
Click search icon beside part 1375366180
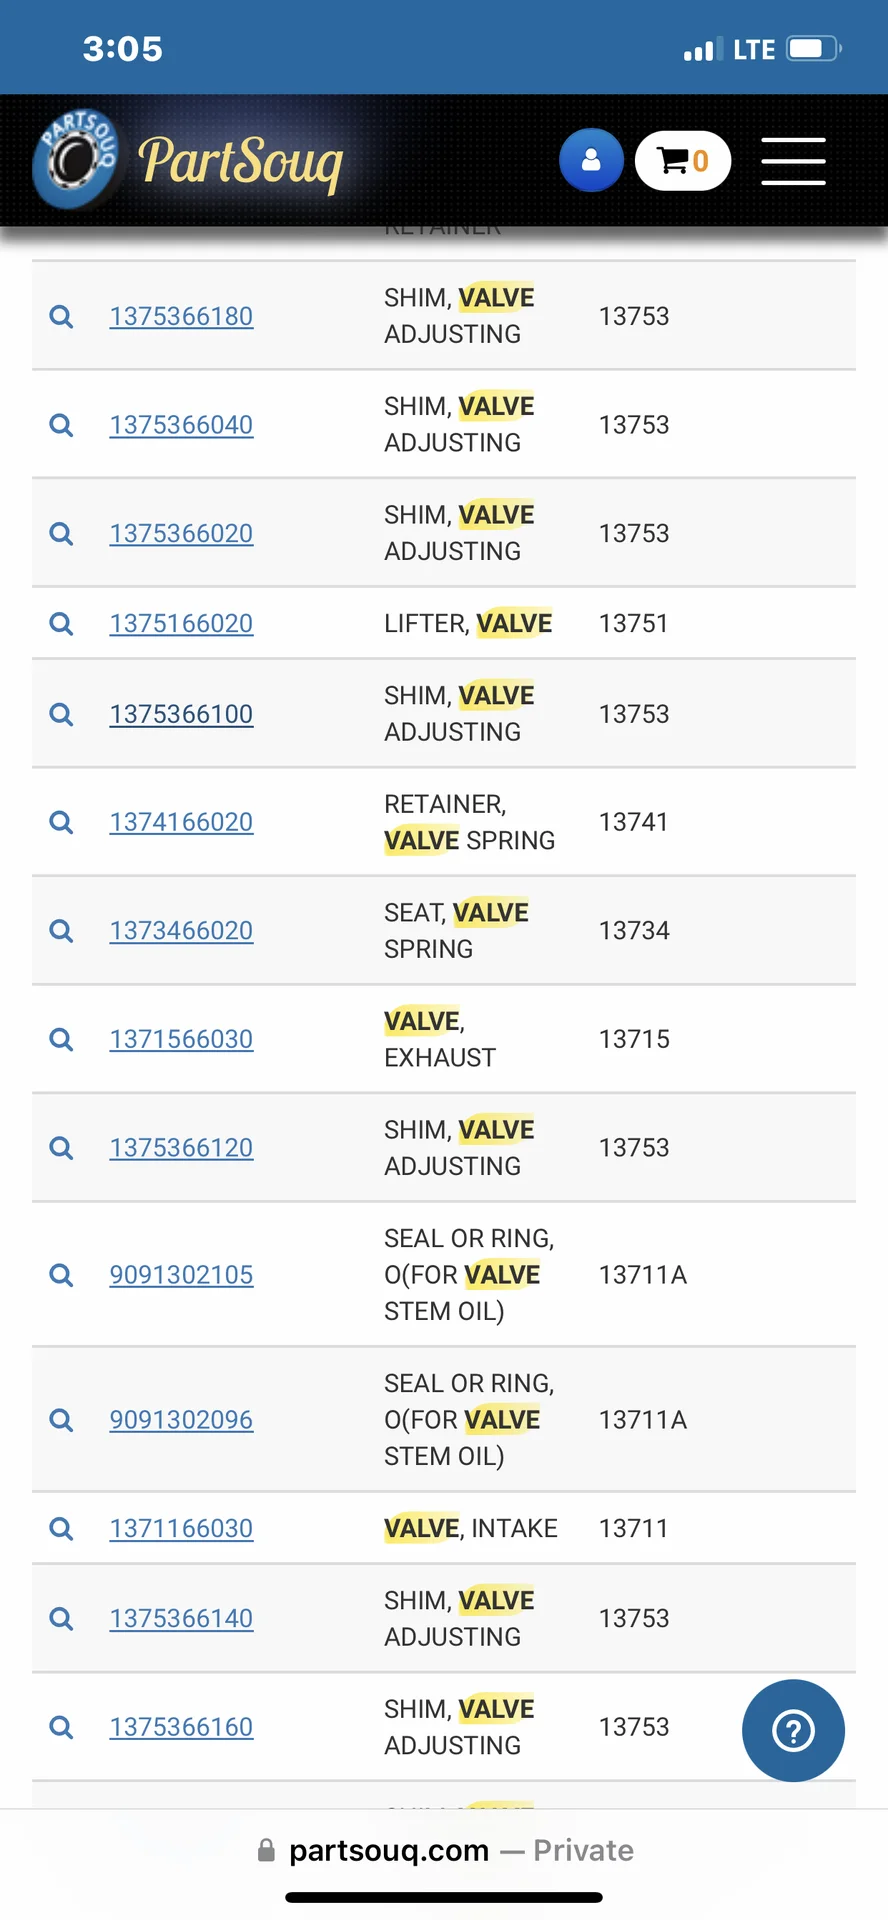[x=61, y=317]
